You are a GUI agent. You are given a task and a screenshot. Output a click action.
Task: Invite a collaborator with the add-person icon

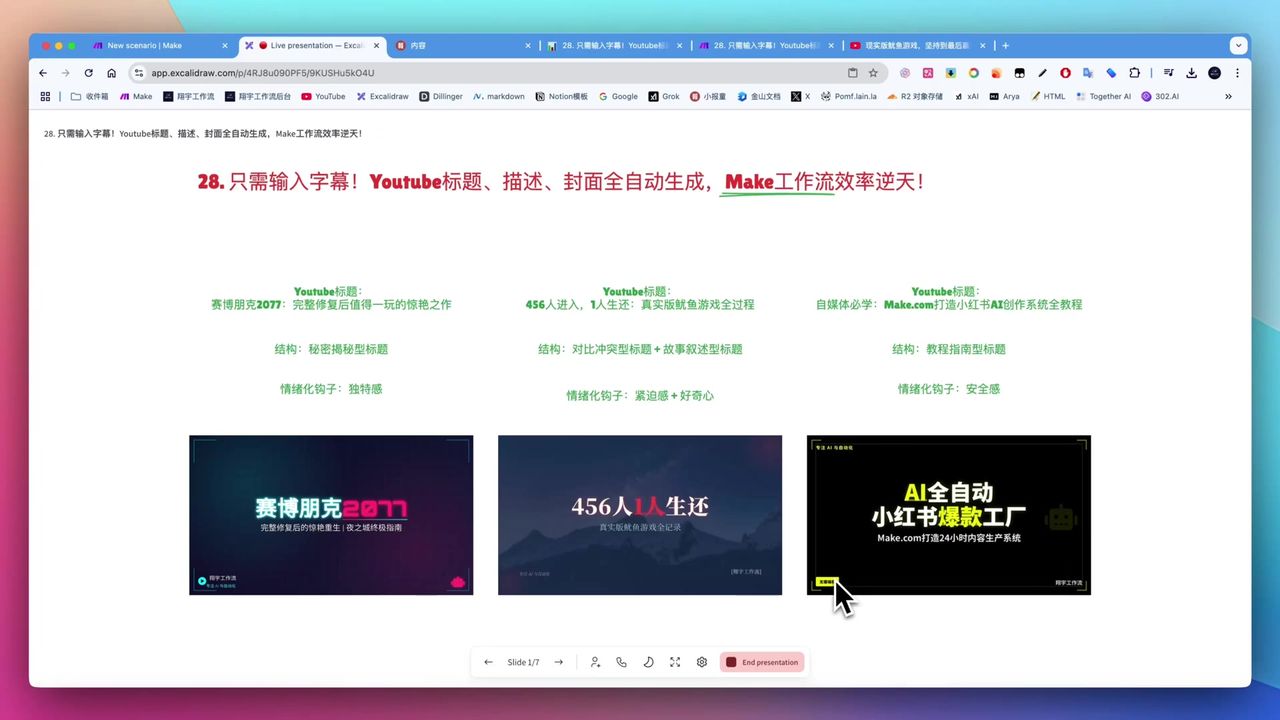[x=595, y=662]
